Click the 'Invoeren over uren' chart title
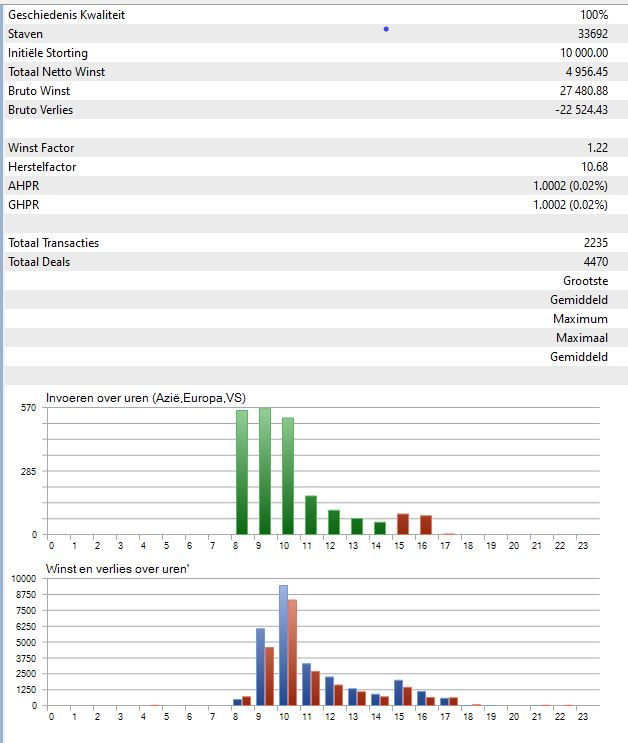This screenshot has height=743, width=628. (146, 398)
